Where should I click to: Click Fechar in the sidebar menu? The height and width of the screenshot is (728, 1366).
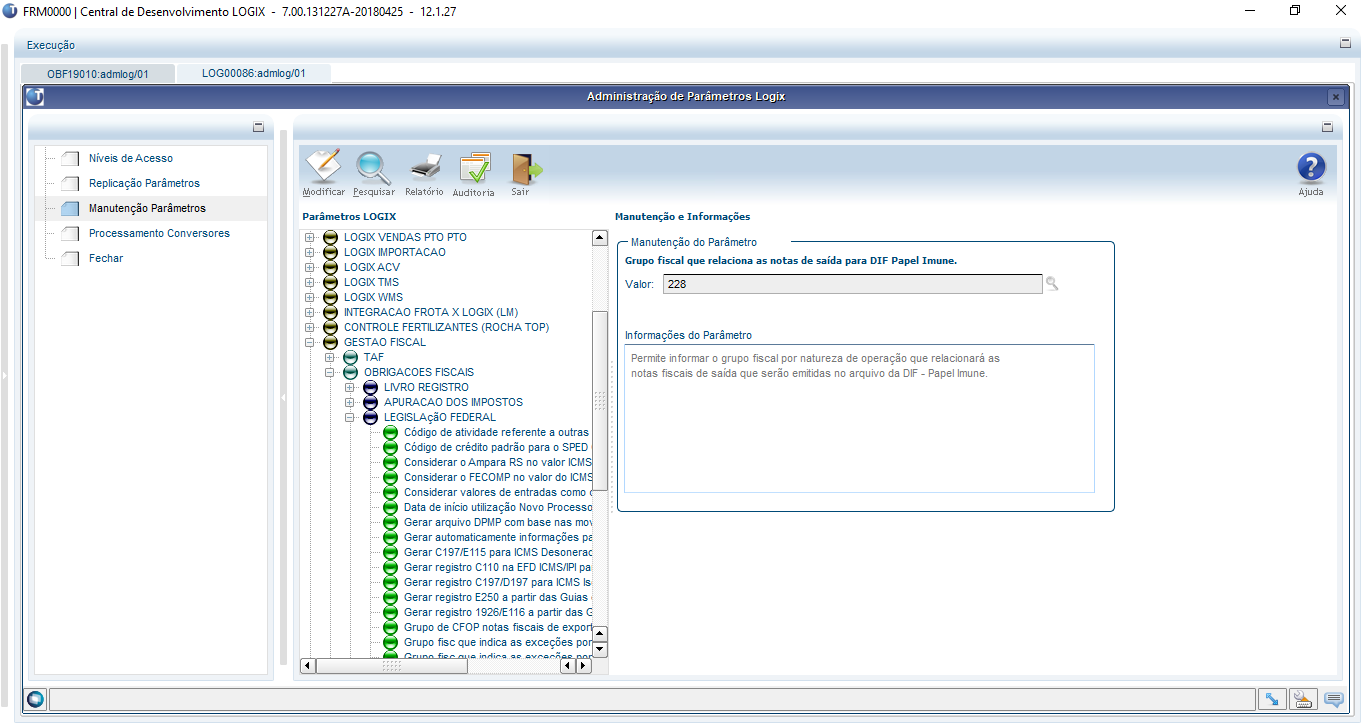106,258
